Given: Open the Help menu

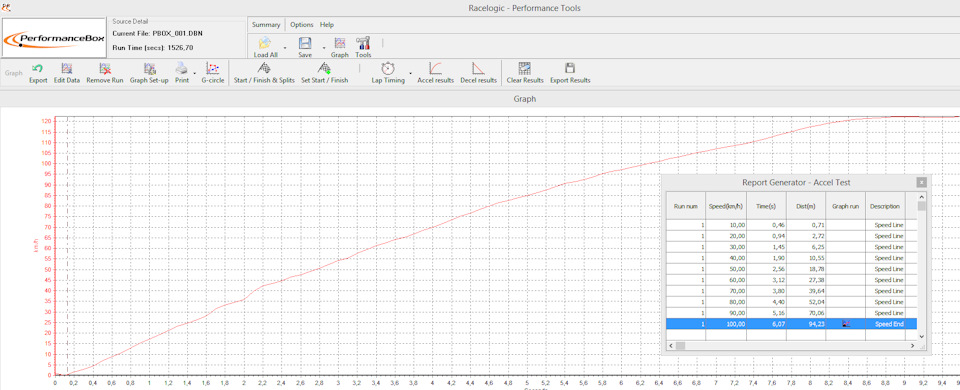Looking at the screenshot, I should coord(327,25).
